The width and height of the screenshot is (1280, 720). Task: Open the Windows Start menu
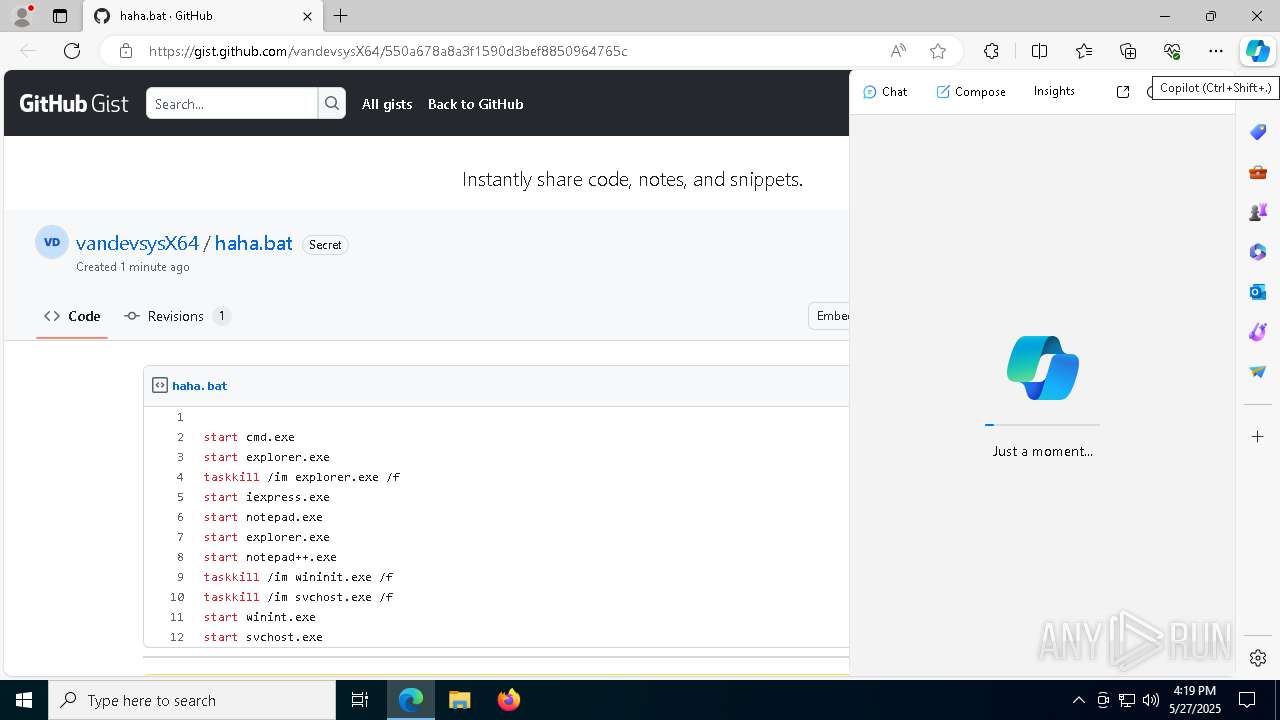tap(24, 700)
